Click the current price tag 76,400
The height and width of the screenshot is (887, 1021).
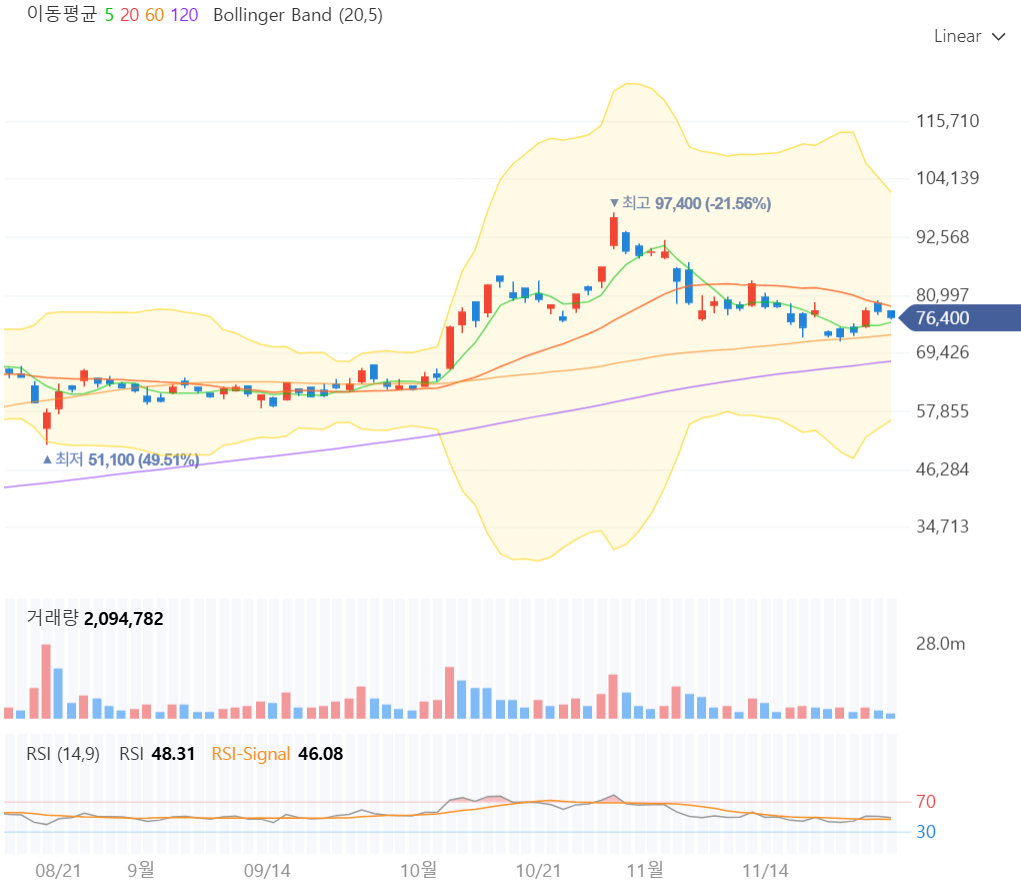tap(958, 318)
